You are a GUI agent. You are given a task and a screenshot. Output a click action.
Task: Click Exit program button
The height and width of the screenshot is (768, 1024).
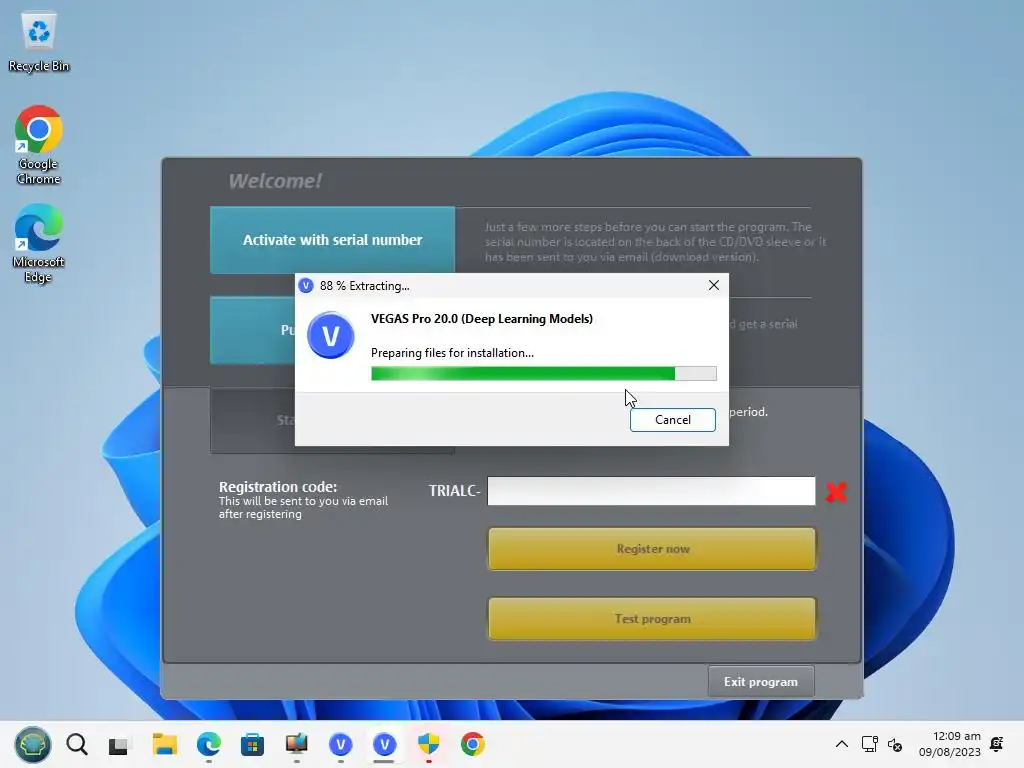[761, 682]
